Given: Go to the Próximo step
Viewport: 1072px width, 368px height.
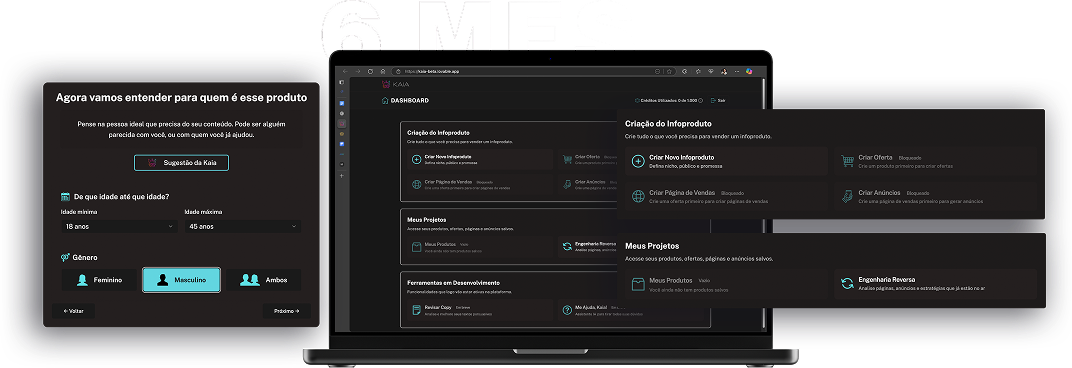Looking at the screenshot, I should pyautogui.click(x=286, y=311).
